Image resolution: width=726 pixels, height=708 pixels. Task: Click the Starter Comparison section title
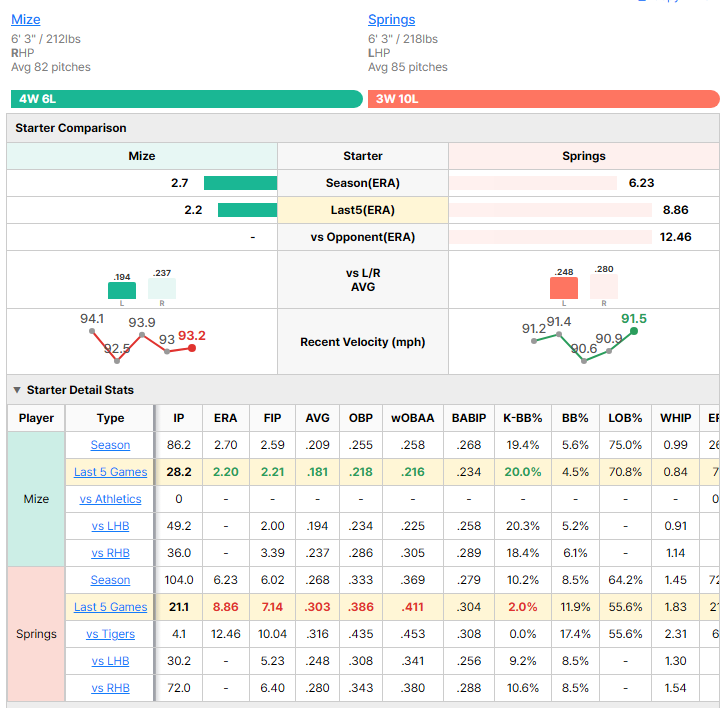[71, 128]
